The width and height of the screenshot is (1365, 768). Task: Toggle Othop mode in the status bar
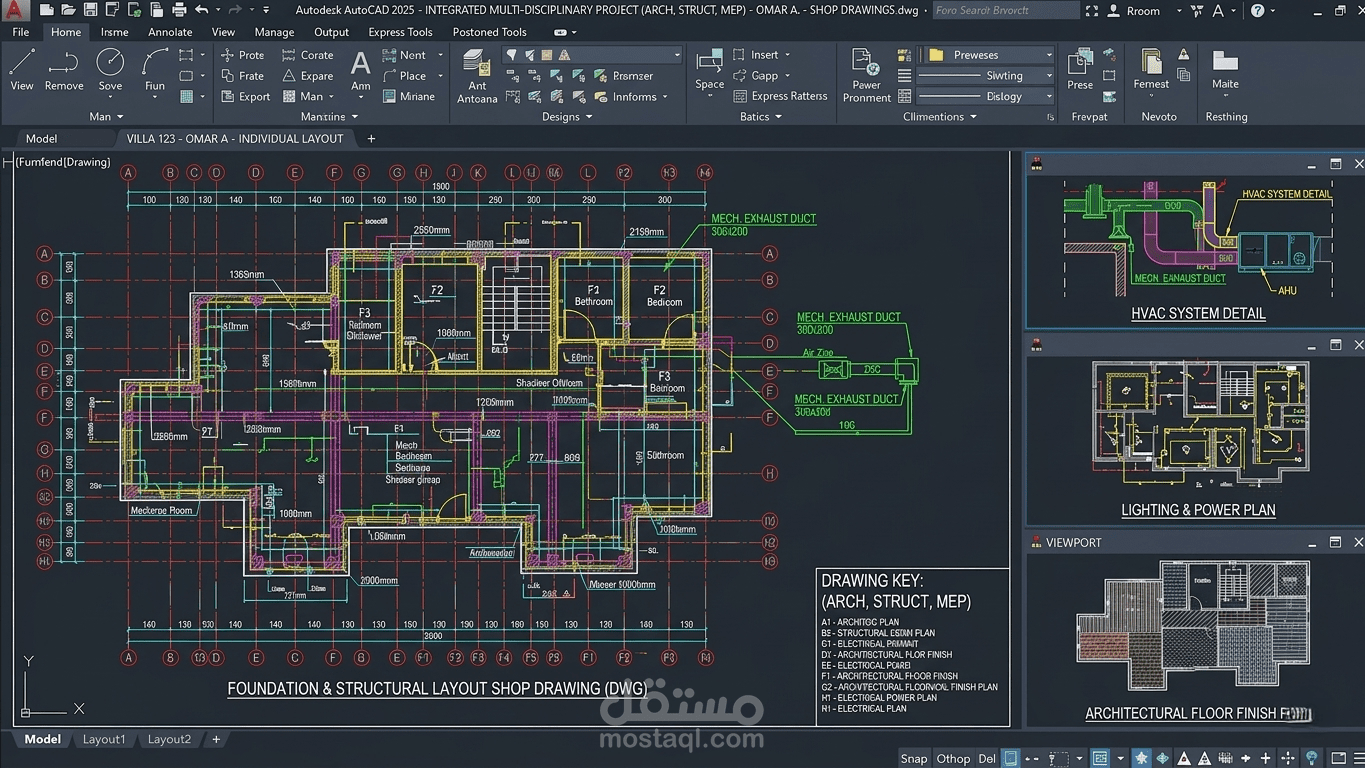click(953, 758)
